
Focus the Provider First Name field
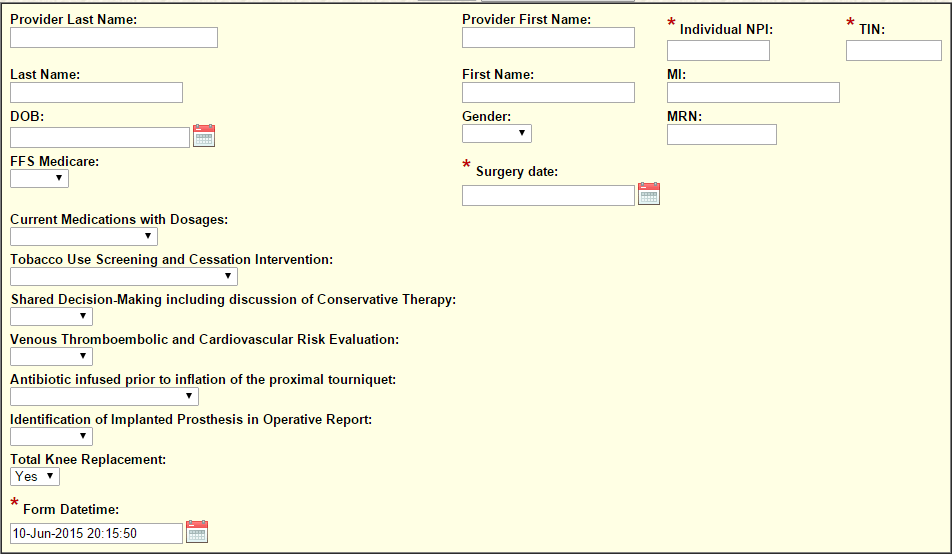point(548,38)
